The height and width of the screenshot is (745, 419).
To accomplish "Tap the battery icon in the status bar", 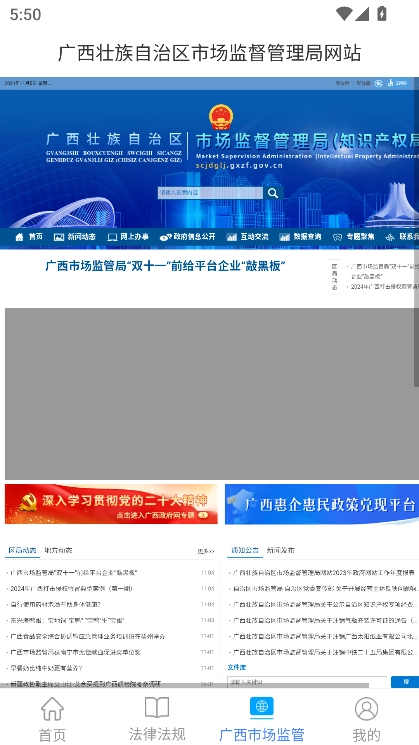I will point(381,14).
